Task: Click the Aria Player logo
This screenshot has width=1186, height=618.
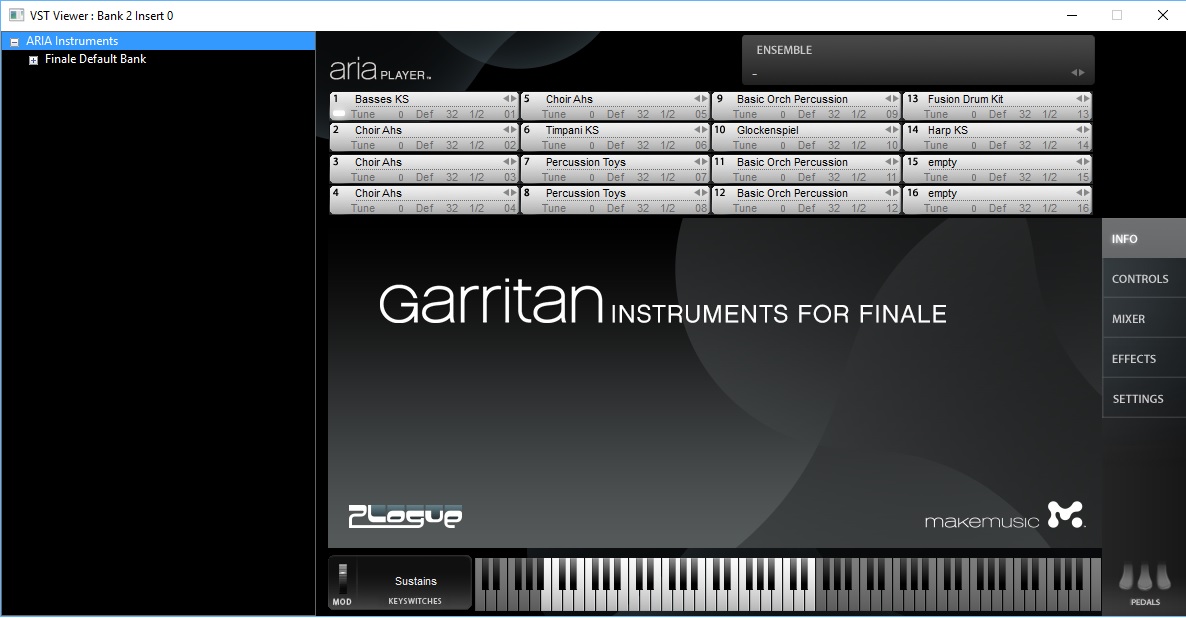Action: tap(380, 71)
